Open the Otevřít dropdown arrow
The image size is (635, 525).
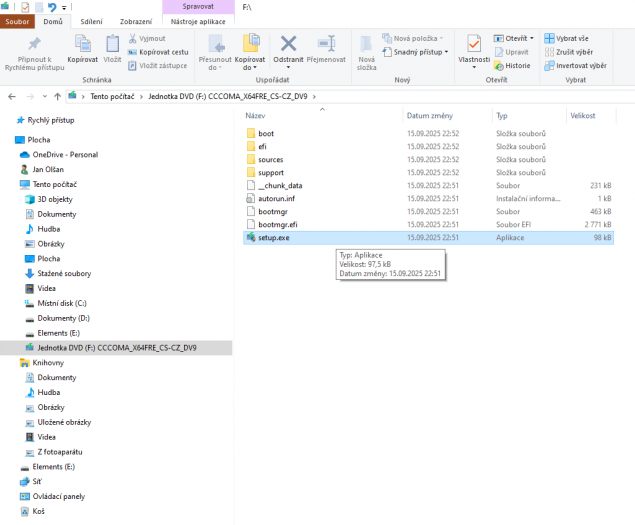[x=532, y=38]
